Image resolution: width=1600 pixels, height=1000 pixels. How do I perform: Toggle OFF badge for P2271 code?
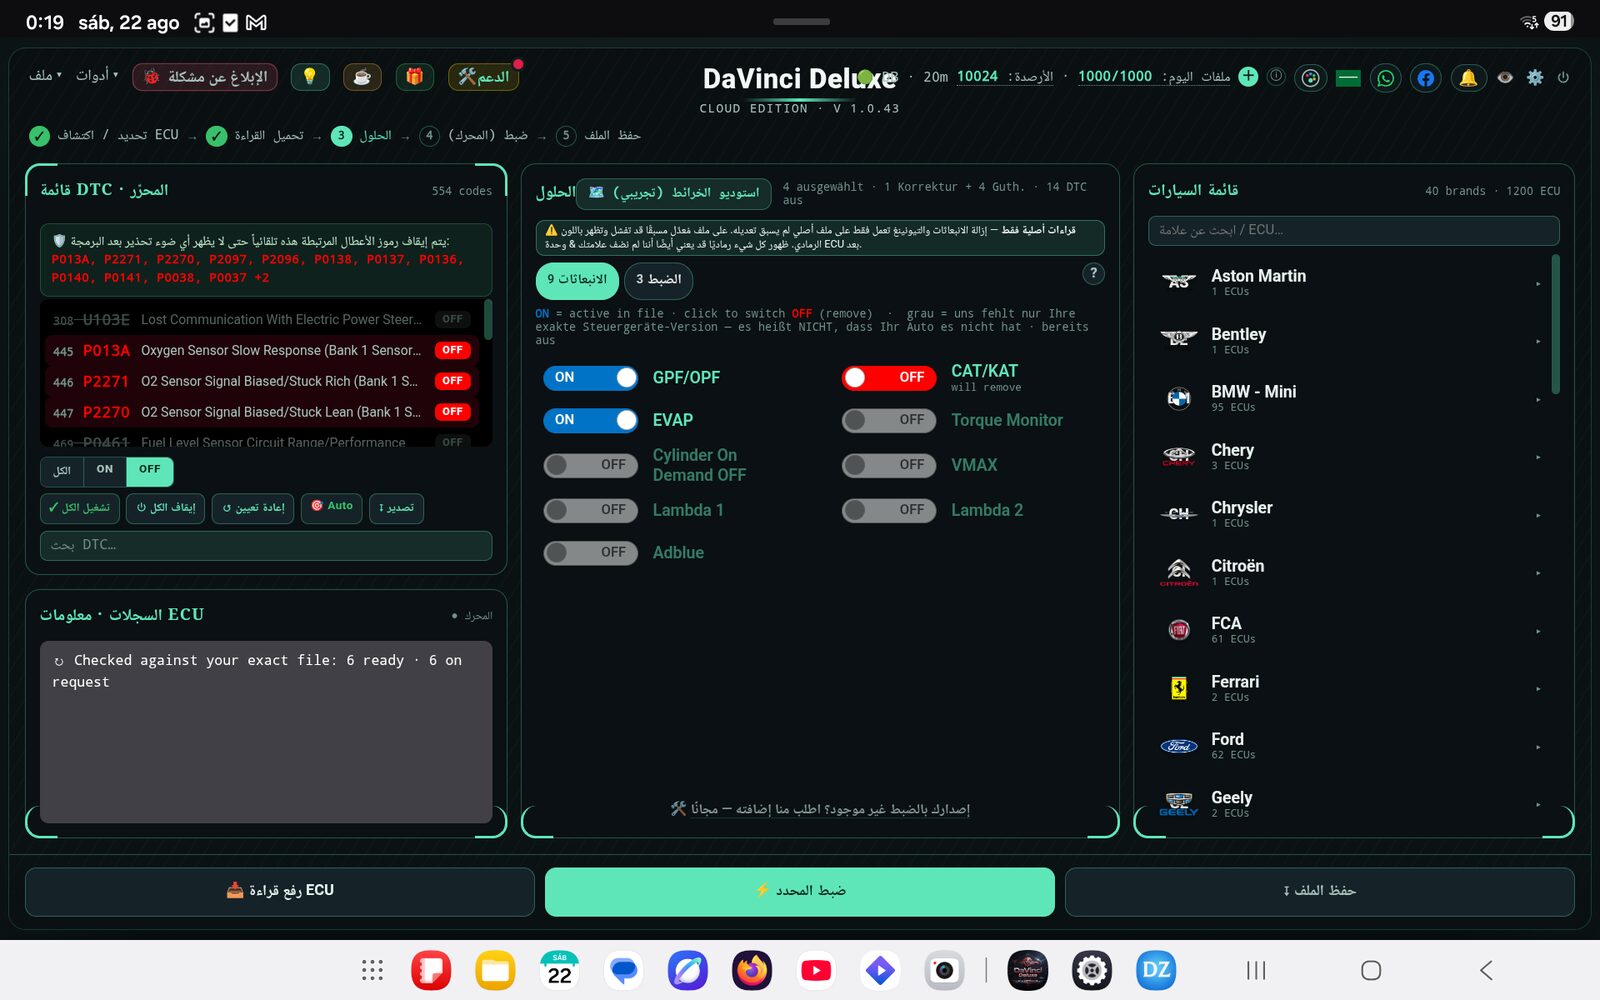(452, 381)
